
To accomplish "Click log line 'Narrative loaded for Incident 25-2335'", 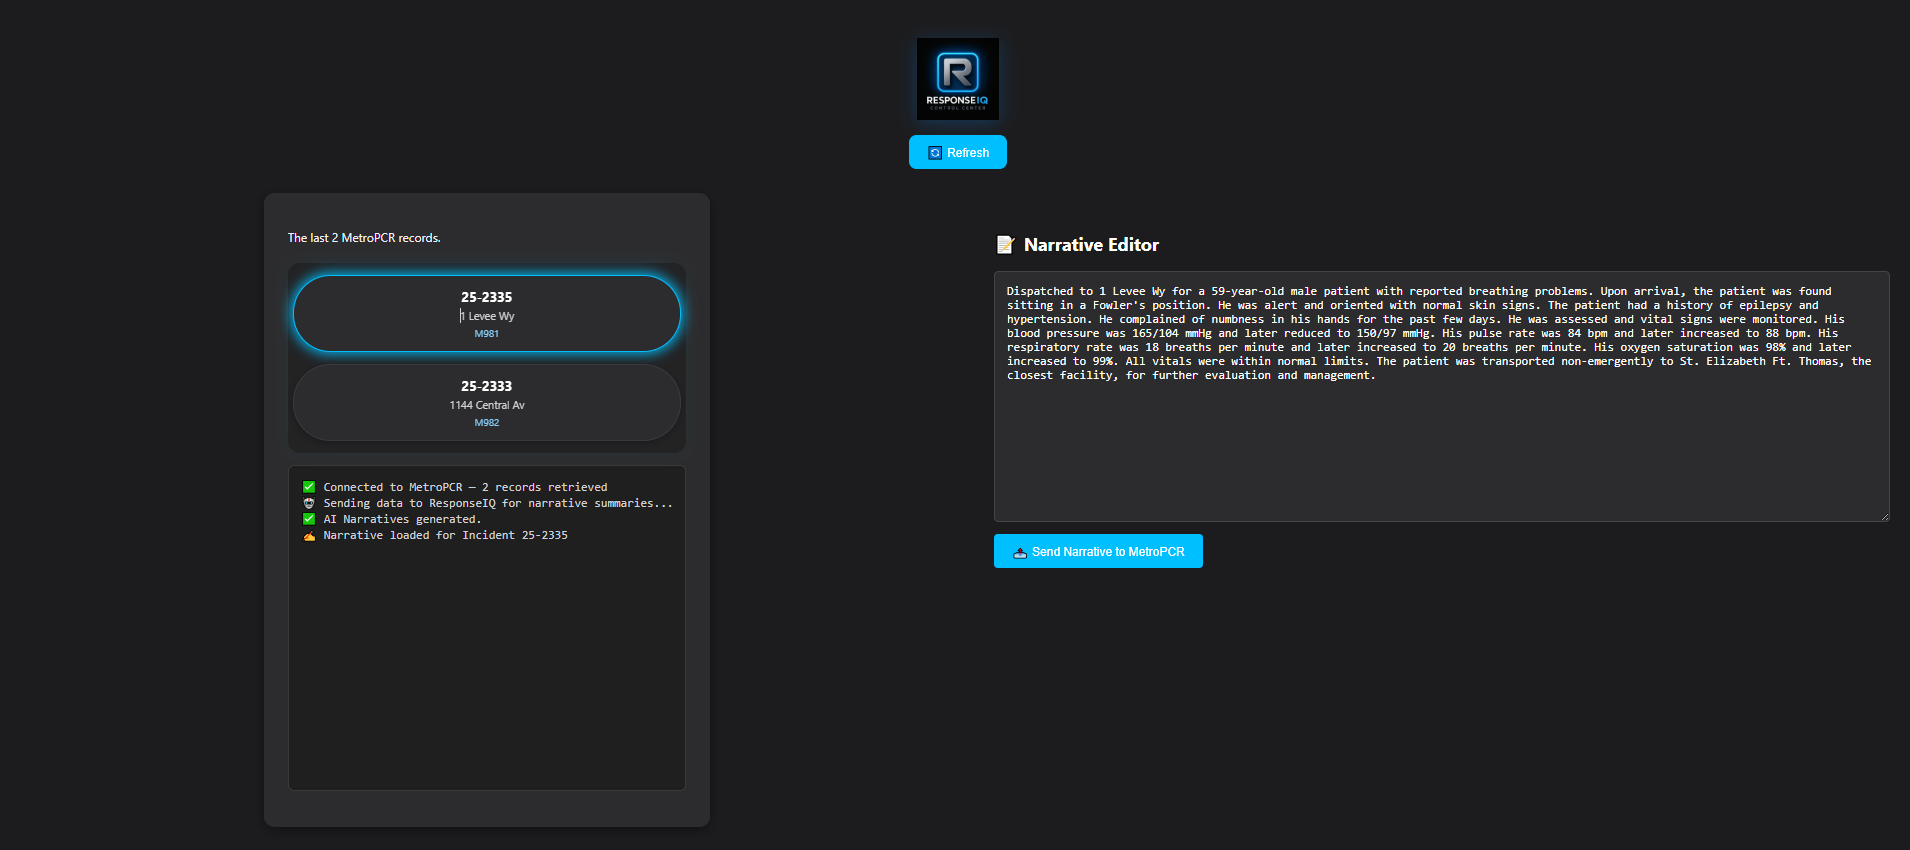I will coord(445,535).
